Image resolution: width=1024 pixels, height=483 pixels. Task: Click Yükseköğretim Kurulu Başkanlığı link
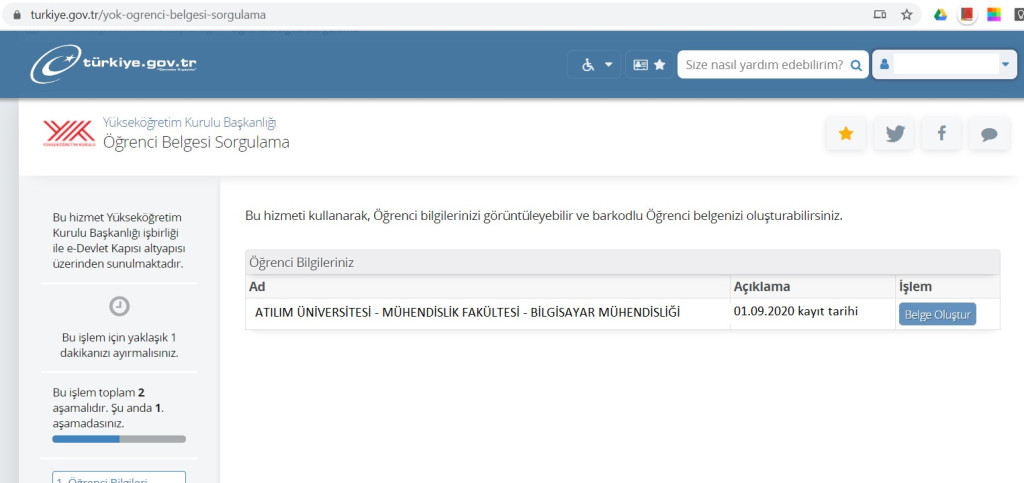pos(189,123)
